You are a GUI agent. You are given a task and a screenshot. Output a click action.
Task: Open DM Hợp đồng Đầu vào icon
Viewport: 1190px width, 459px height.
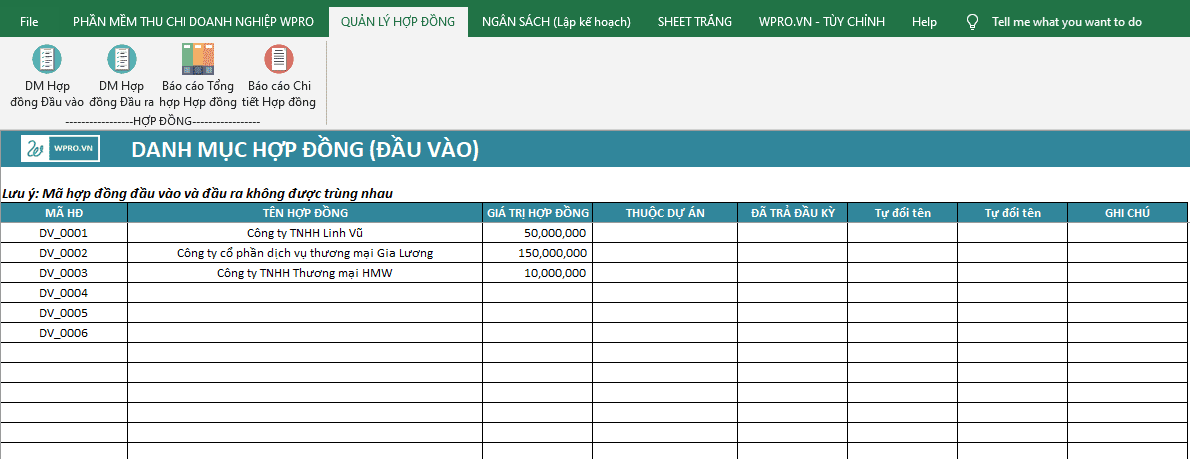point(46,59)
